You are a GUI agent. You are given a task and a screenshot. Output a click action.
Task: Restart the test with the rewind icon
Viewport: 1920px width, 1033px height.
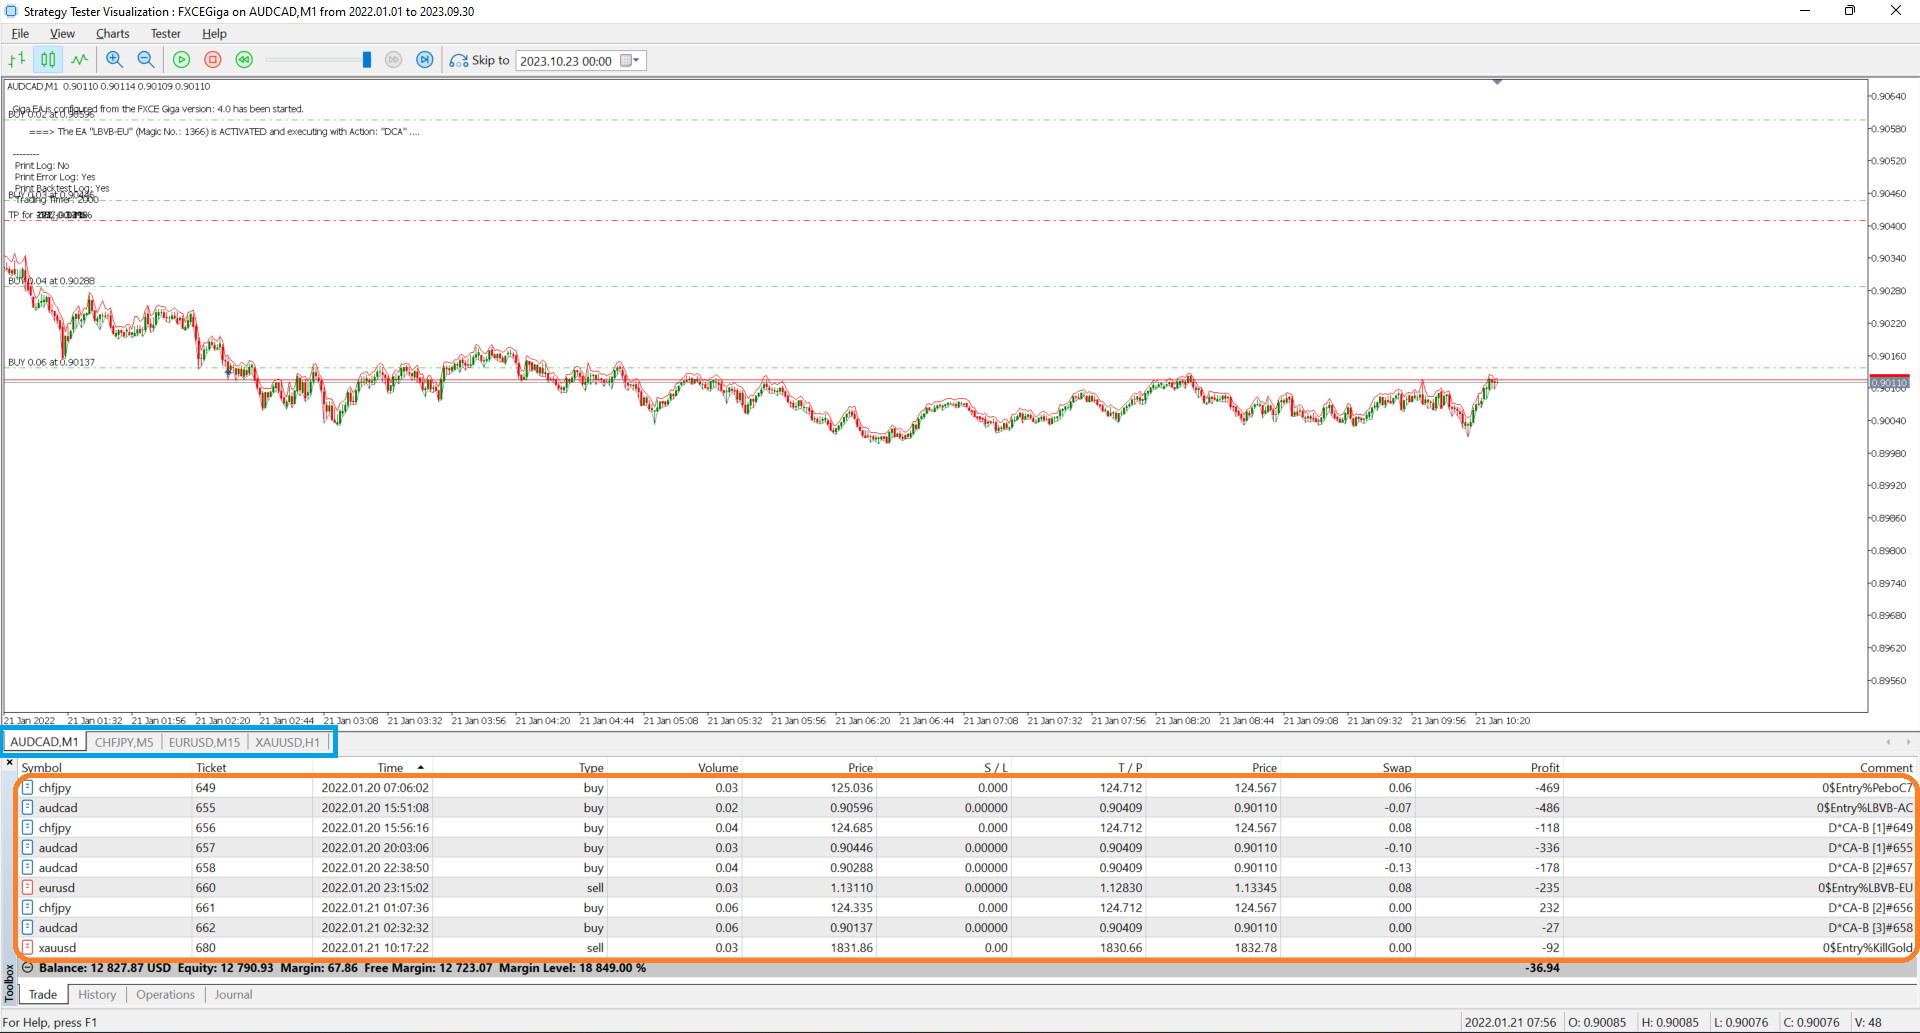[244, 60]
